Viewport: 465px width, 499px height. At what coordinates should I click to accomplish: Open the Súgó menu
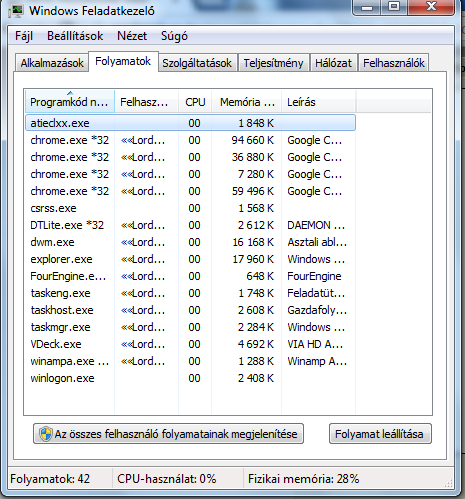[x=174, y=36]
